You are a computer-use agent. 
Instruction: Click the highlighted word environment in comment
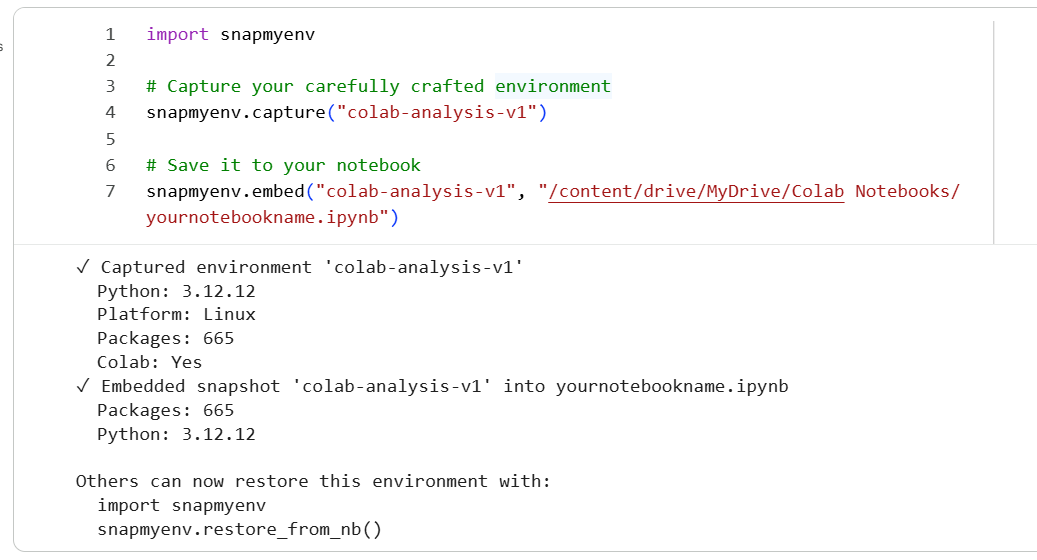553,87
